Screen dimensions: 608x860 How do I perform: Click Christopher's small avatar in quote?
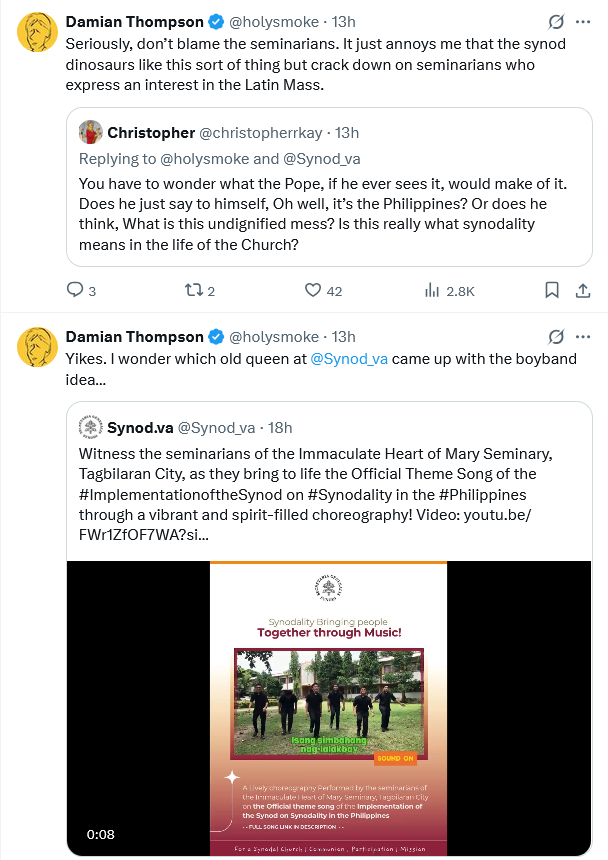pos(90,133)
